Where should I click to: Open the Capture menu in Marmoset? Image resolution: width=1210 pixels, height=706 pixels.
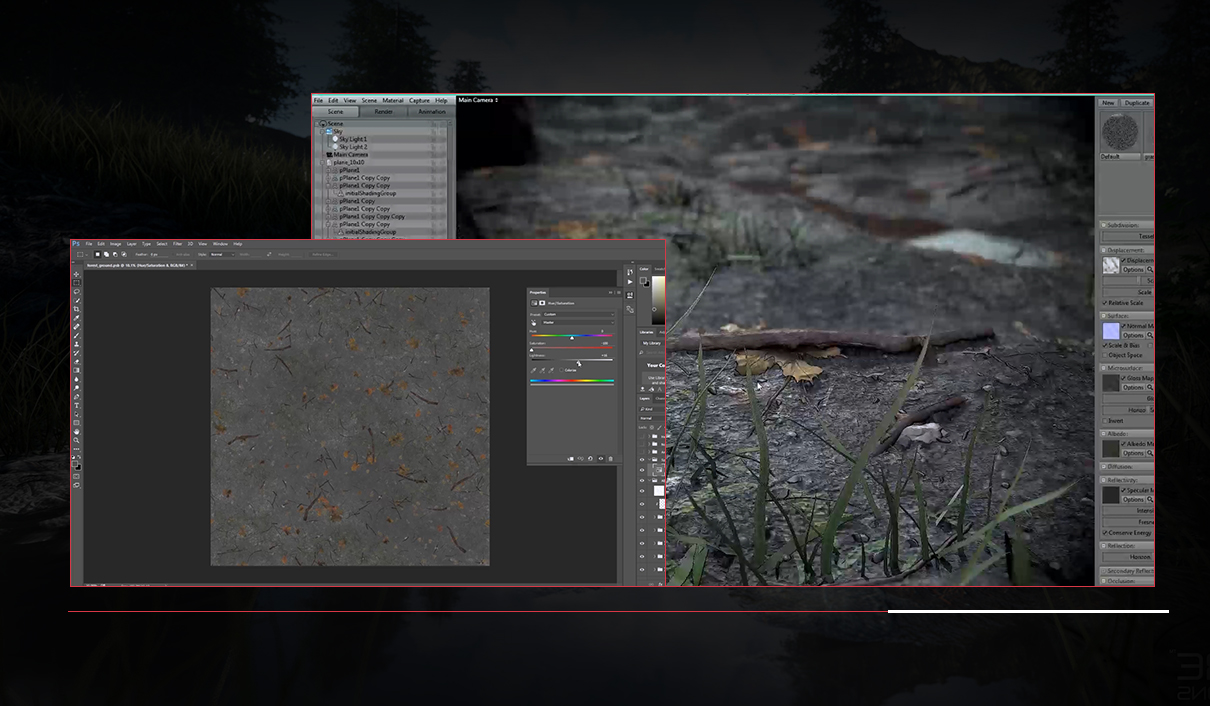click(x=420, y=100)
